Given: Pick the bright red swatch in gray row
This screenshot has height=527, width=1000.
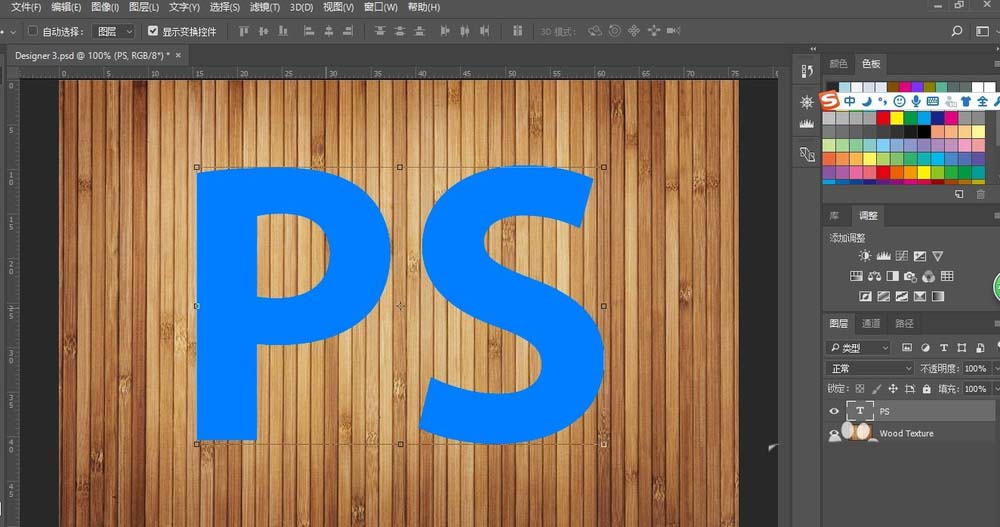Looking at the screenshot, I should [x=883, y=118].
